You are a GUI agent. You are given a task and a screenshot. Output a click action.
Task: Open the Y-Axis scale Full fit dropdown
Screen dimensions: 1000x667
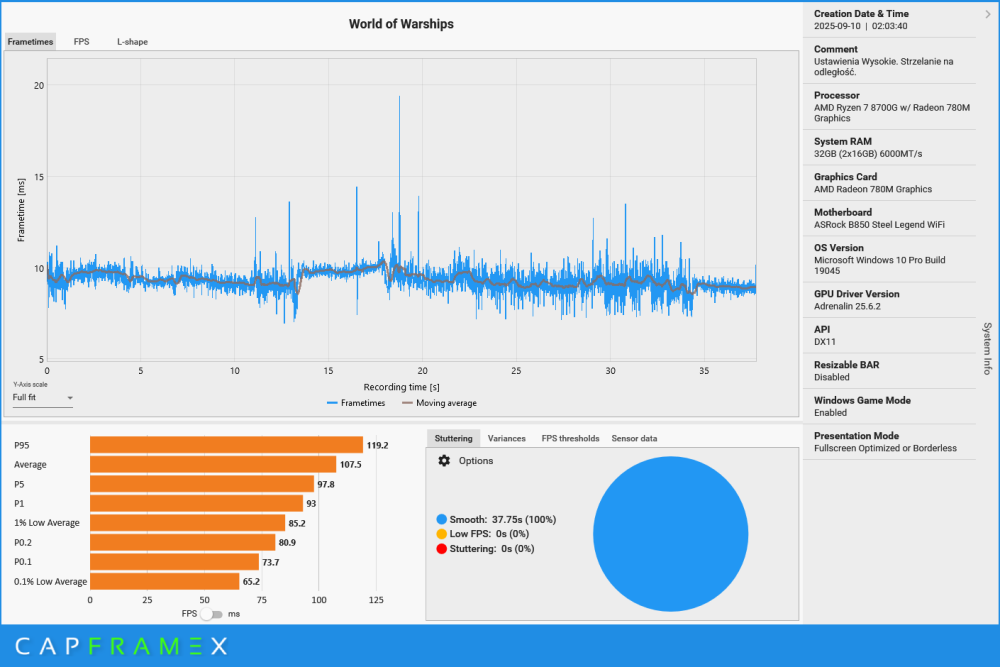click(42, 397)
